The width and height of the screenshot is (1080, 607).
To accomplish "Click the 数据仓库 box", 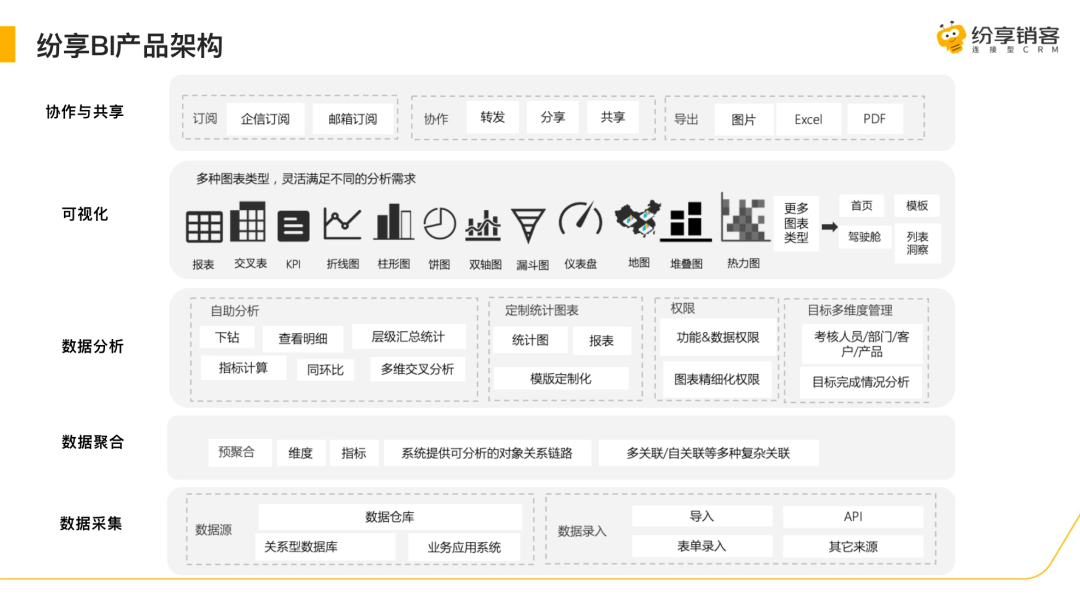I will 390,517.
